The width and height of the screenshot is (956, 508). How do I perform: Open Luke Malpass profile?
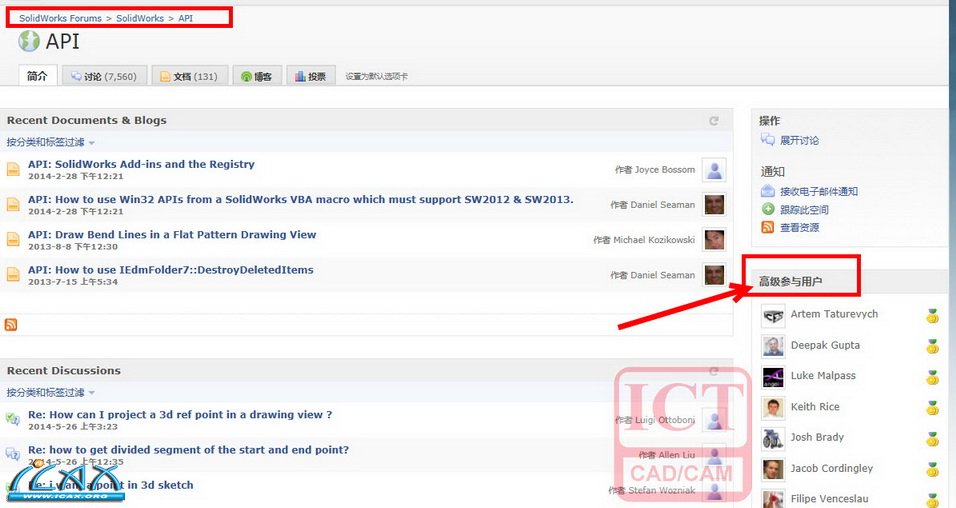coord(823,376)
